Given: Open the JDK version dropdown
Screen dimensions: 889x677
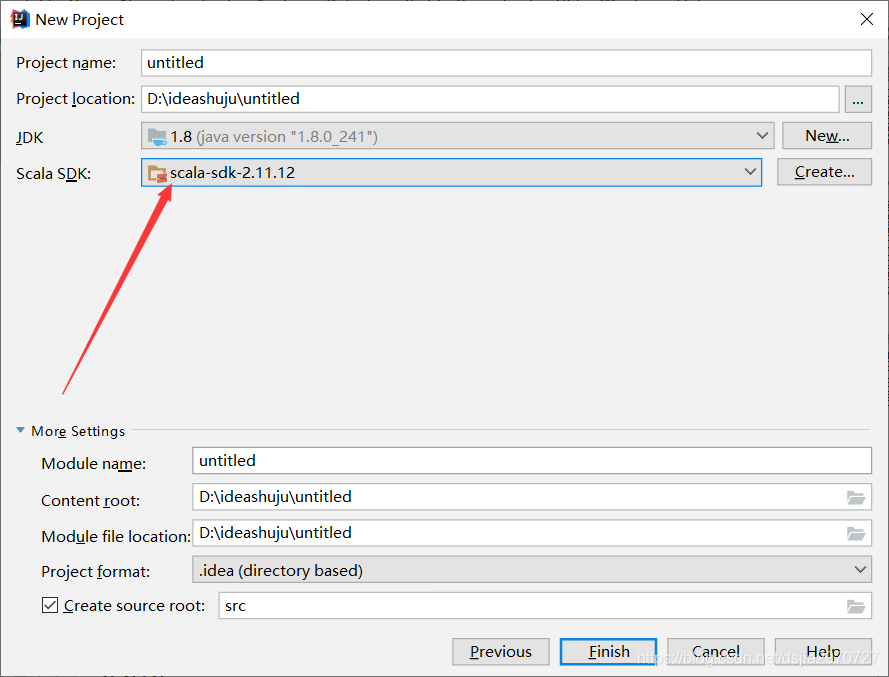Looking at the screenshot, I should pos(458,136).
